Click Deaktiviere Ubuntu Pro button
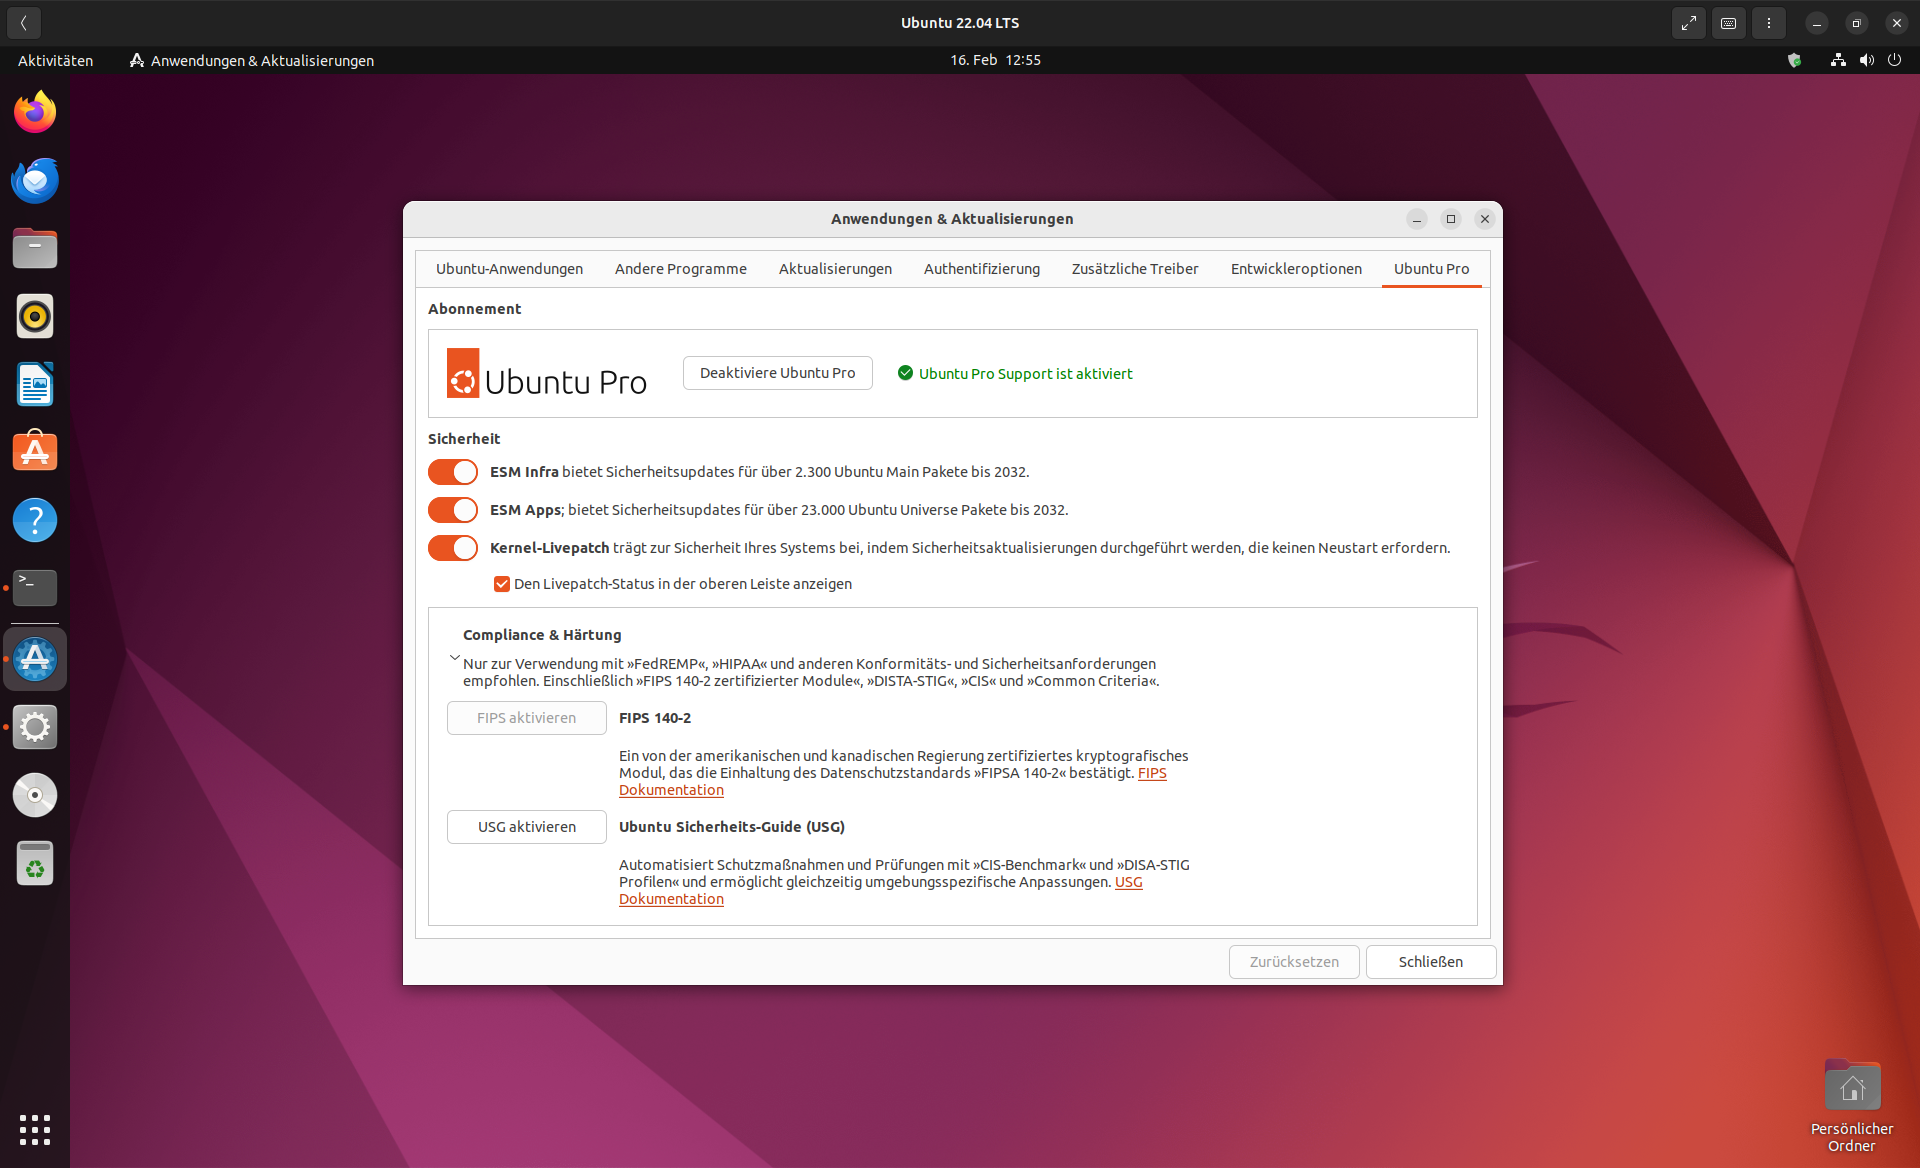The height and width of the screenshot is (1168, 1920). 777,373
